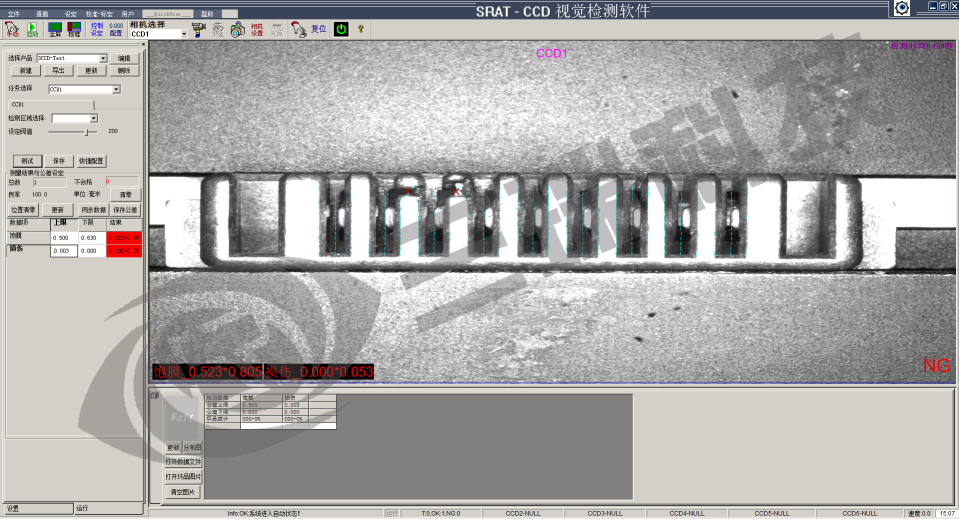This screenshot has width=959, height=519.
Task: Click the 不合格 count field
Action: point(122,182)
